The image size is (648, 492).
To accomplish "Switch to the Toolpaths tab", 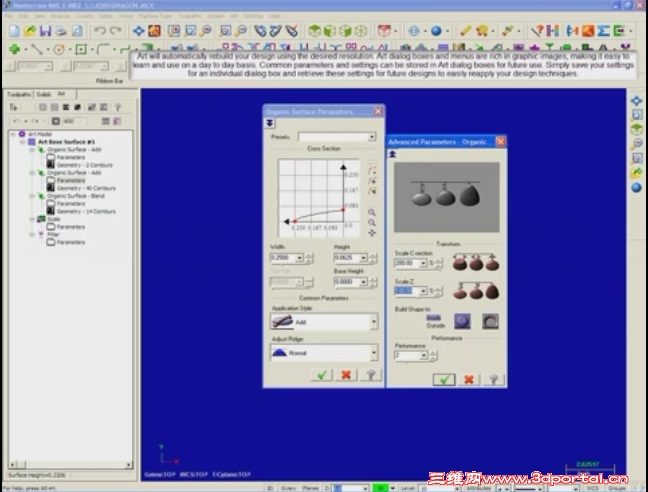I will point(19,94).
